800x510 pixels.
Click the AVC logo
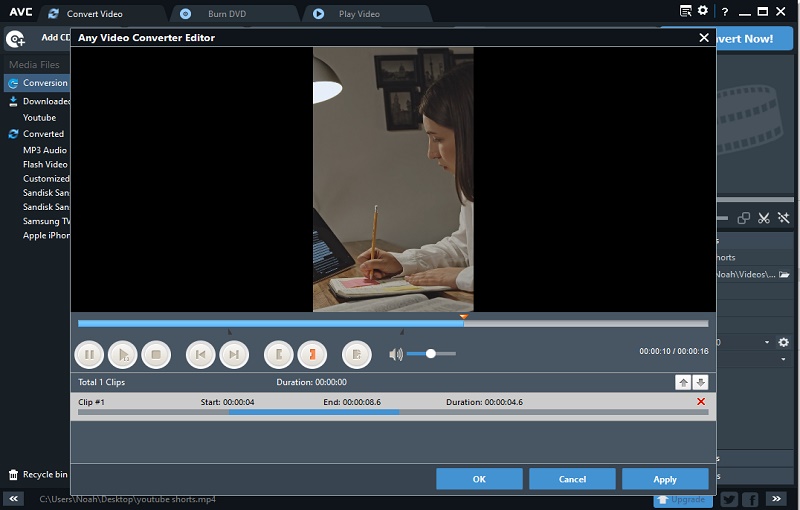click(20, 12)
